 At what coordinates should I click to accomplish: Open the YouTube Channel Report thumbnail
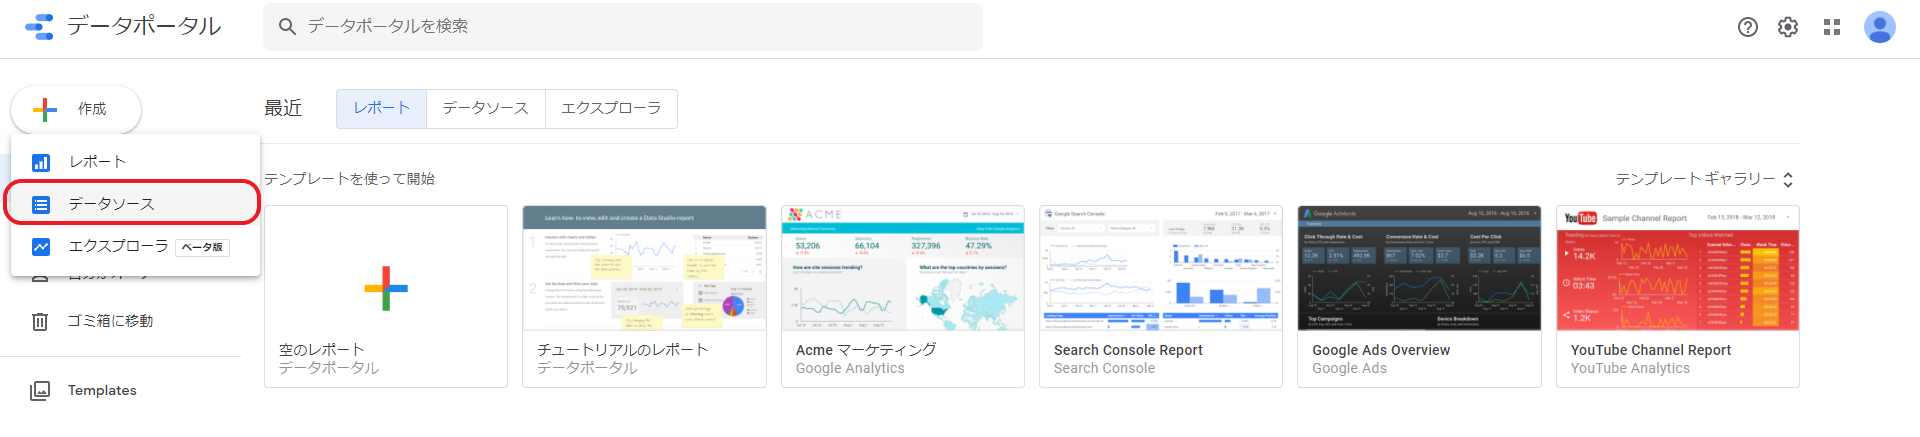[x=1678, y=268]
